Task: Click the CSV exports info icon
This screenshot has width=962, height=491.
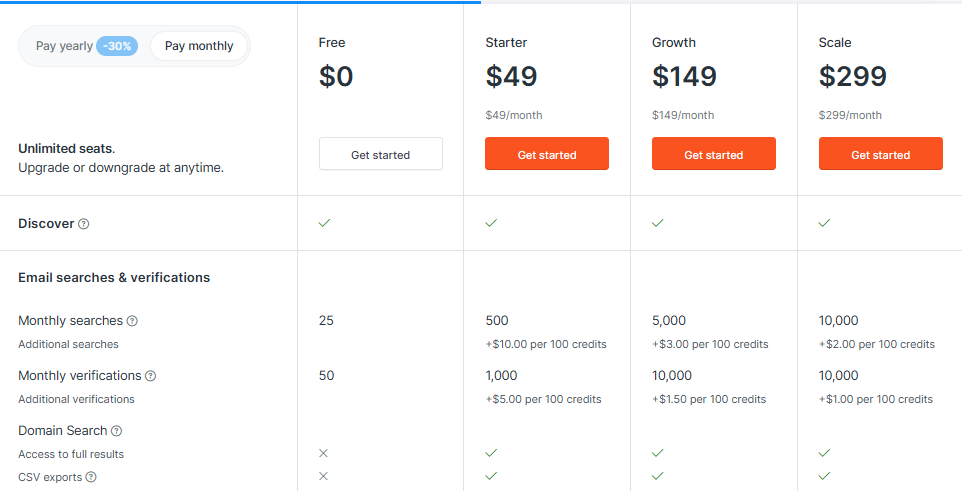Action: tap(91, 477)
